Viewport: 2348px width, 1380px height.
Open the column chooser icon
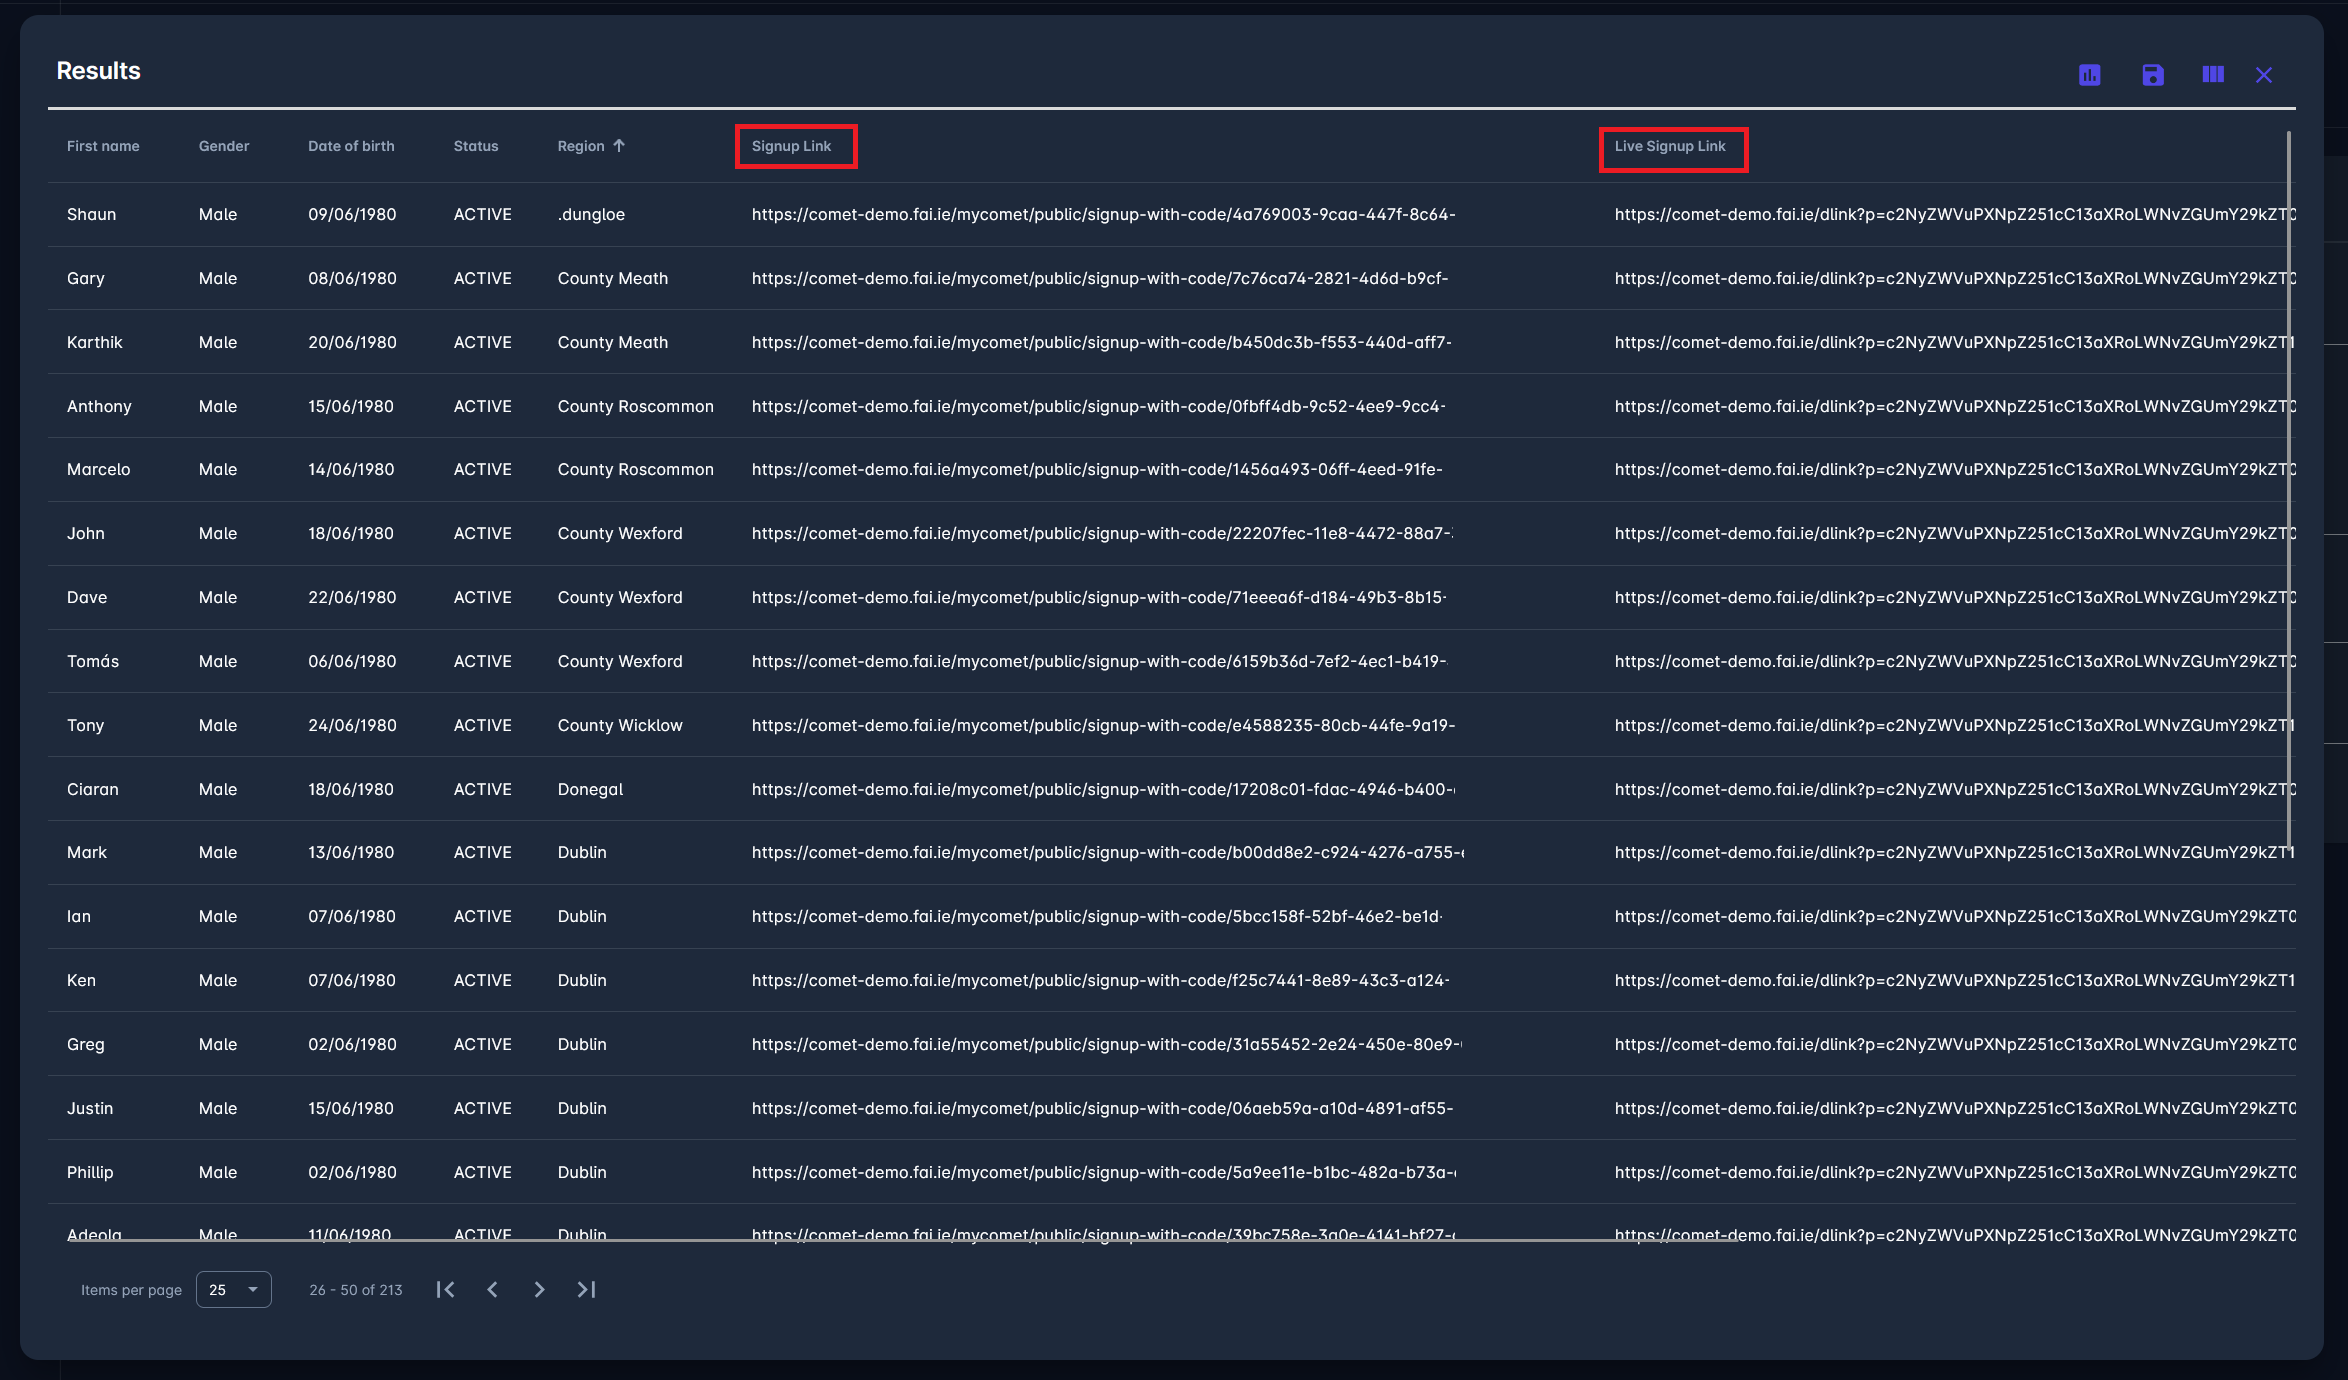pyautogui.click(x=2212, y=75)
